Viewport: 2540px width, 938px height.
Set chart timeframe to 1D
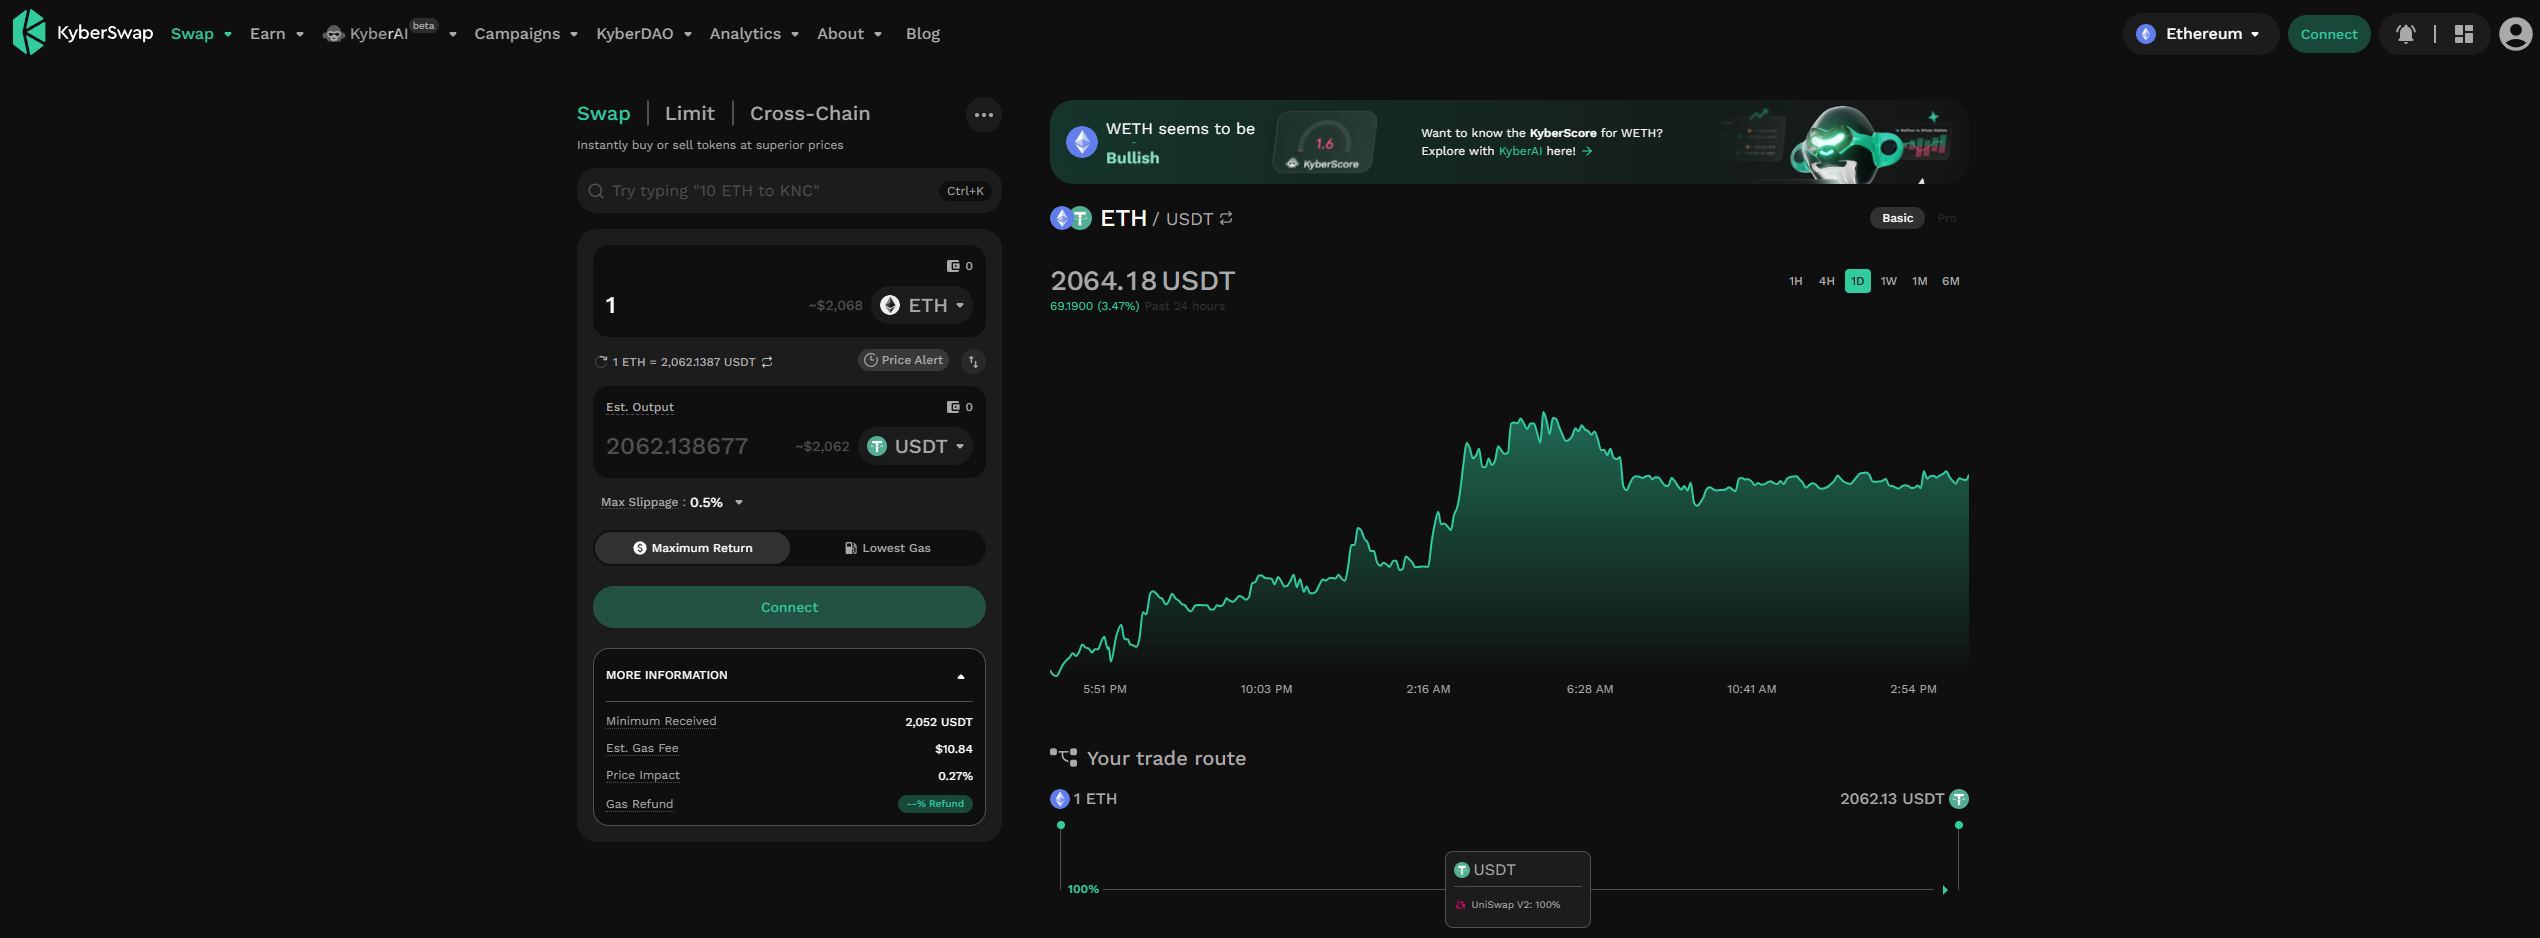[x=1857, y=281]
